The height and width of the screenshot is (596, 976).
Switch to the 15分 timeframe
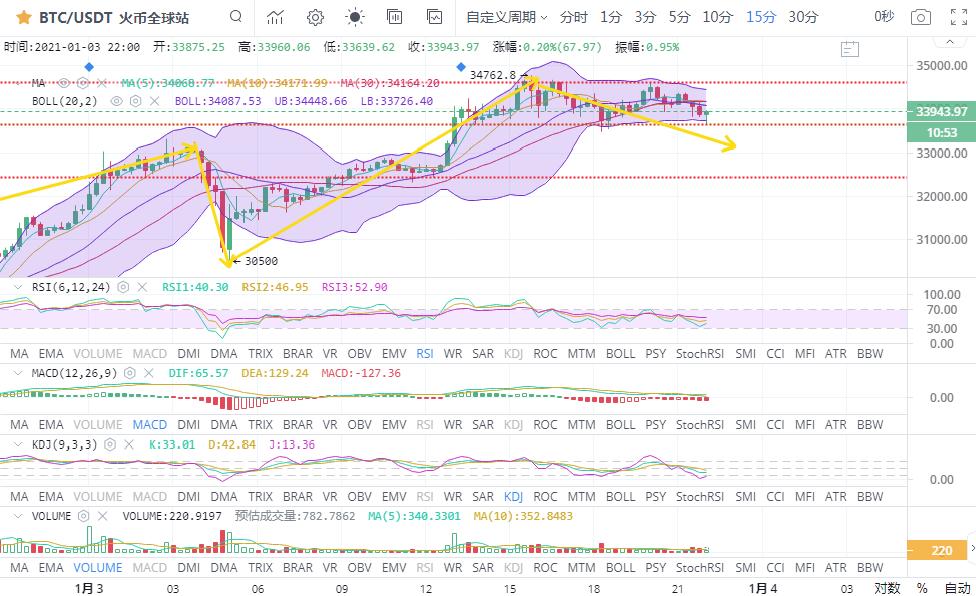761,17
